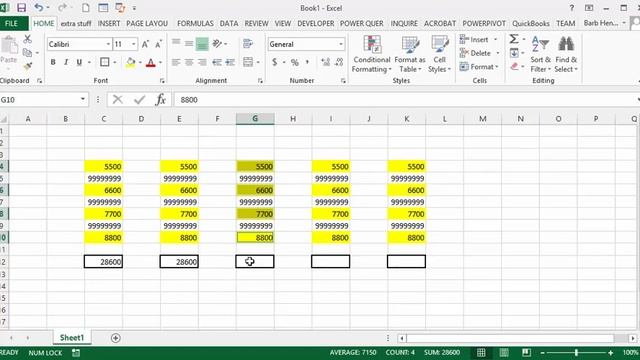Switch to the FORMULAS tab
Image resolution: width=640 pixels, height=360 pixels.
tap(195, 23)
